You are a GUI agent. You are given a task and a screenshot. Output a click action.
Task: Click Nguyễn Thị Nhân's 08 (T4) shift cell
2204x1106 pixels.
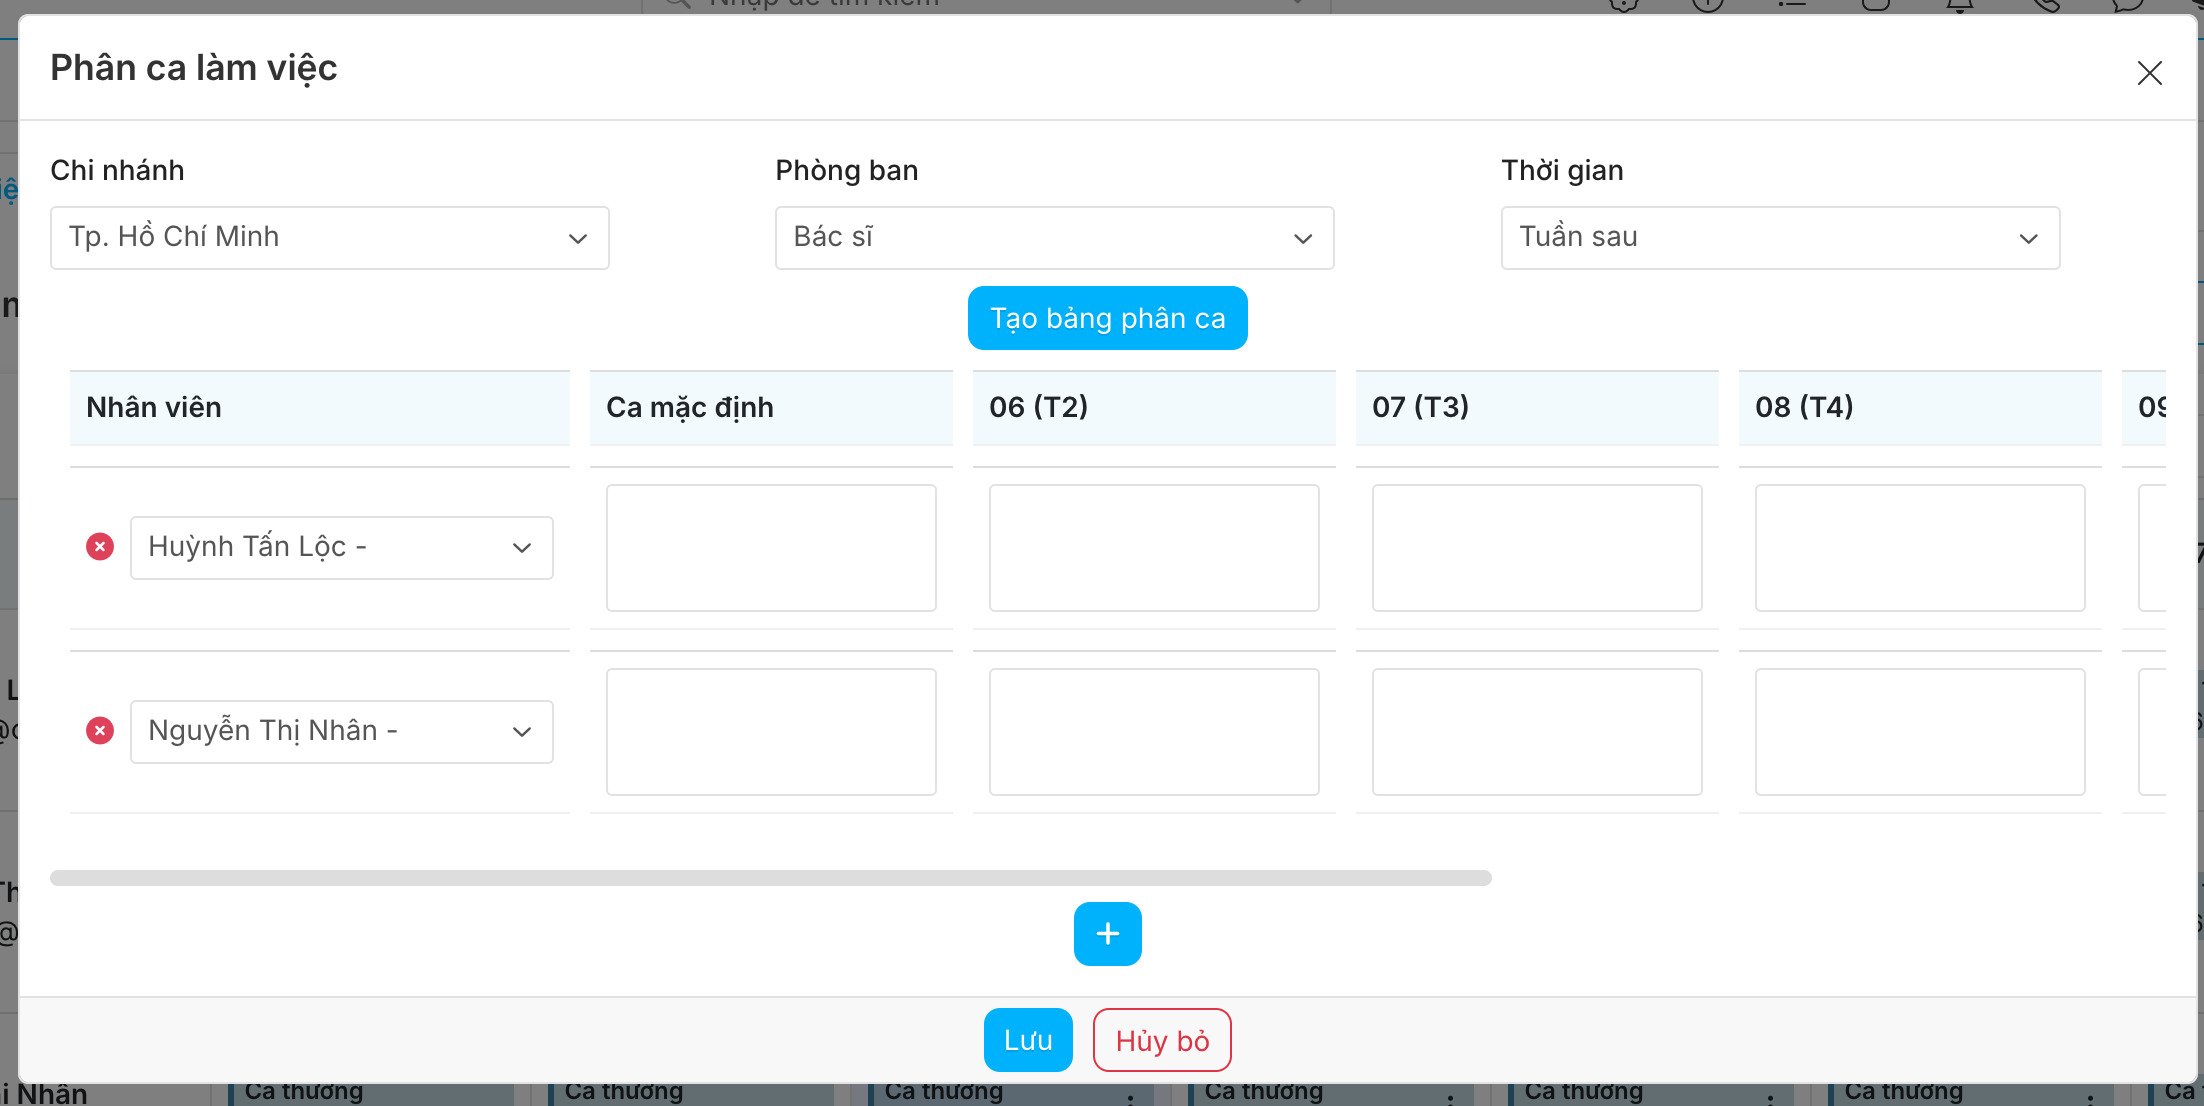pyautogui.click(x=1919, y=732)
